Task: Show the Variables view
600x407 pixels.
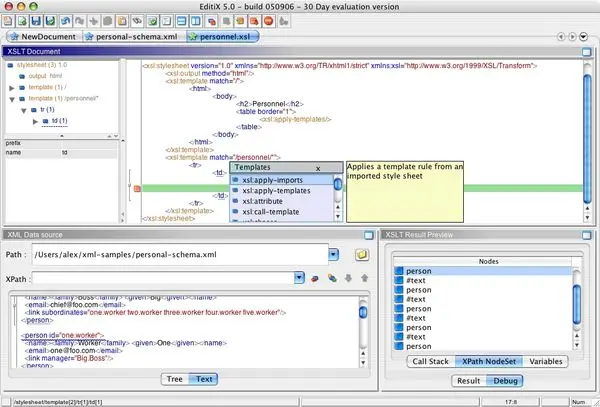Action: click(546, 361)
